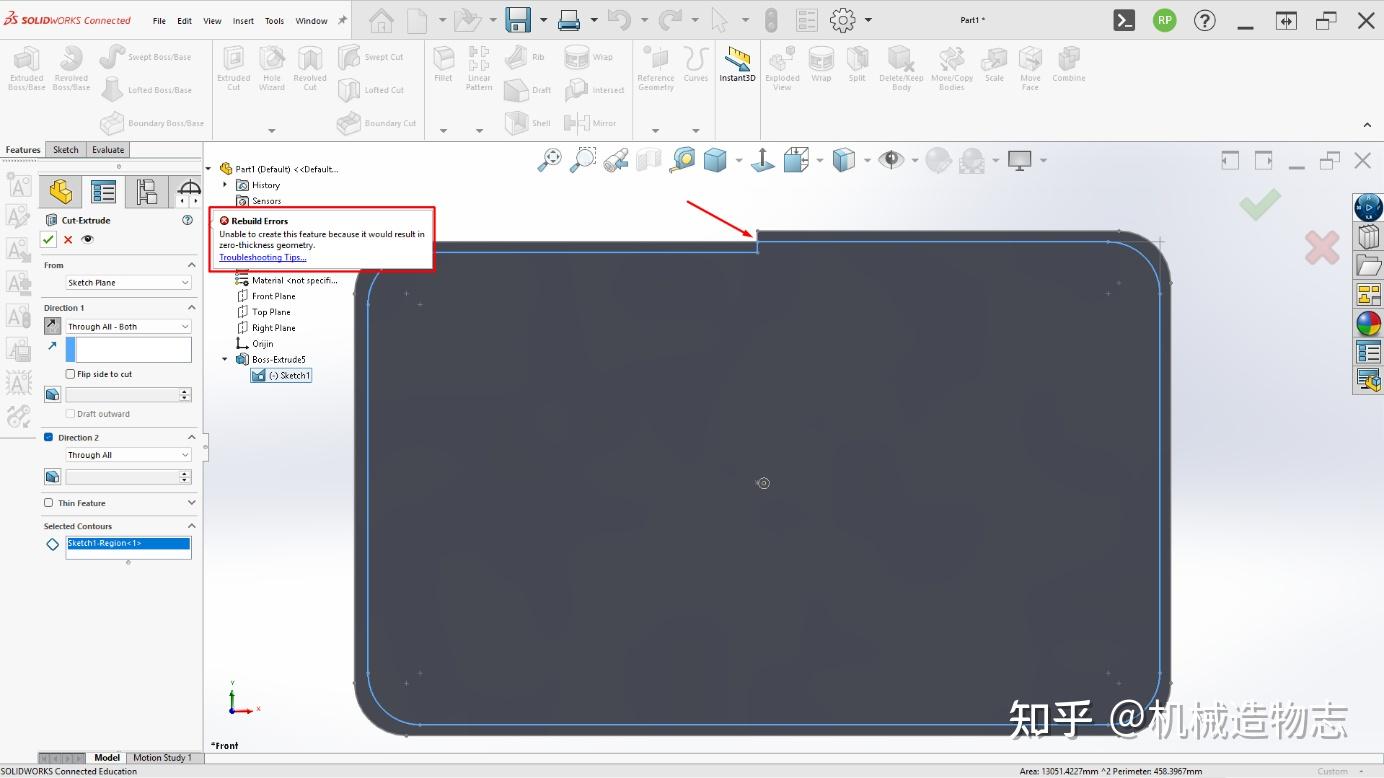1384x778 pixels.
Task: Open the Appearances color wheel in the task pane
Action: click(x=1367, y=323)
